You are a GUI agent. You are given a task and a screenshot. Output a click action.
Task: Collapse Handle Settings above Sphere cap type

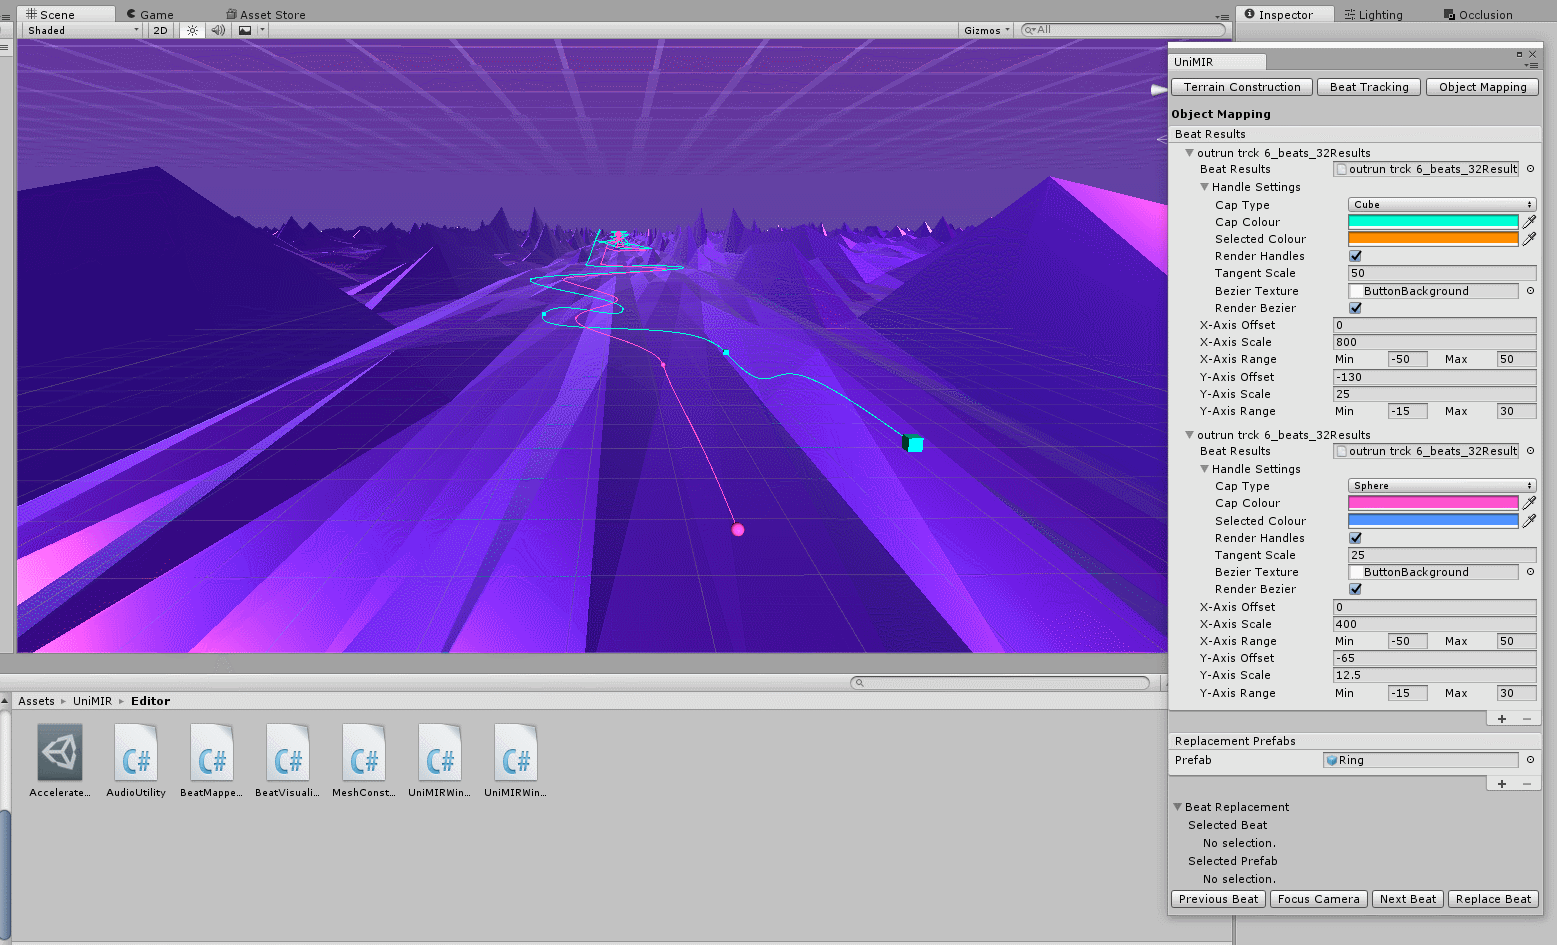(x=1205, y=469)
